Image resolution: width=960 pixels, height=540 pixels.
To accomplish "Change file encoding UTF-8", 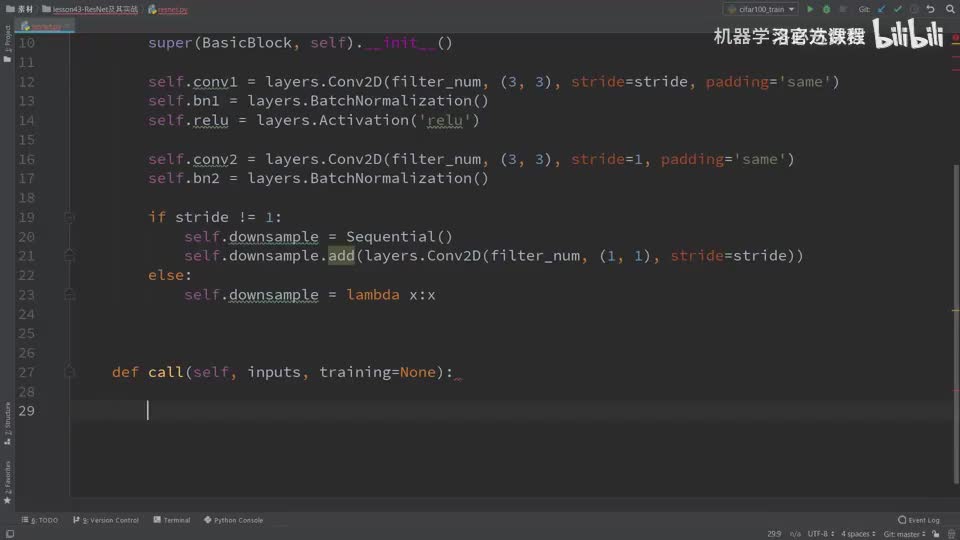I will coord(820,534).
